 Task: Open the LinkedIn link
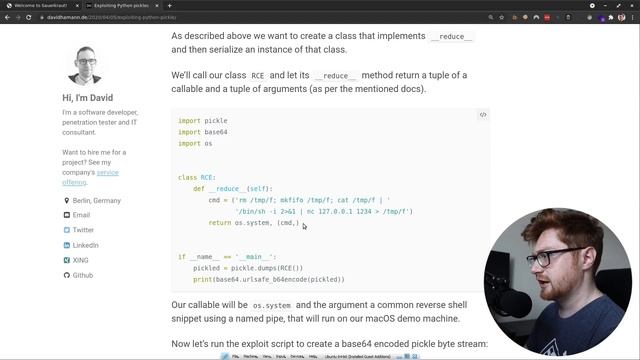tap(86, 245)
